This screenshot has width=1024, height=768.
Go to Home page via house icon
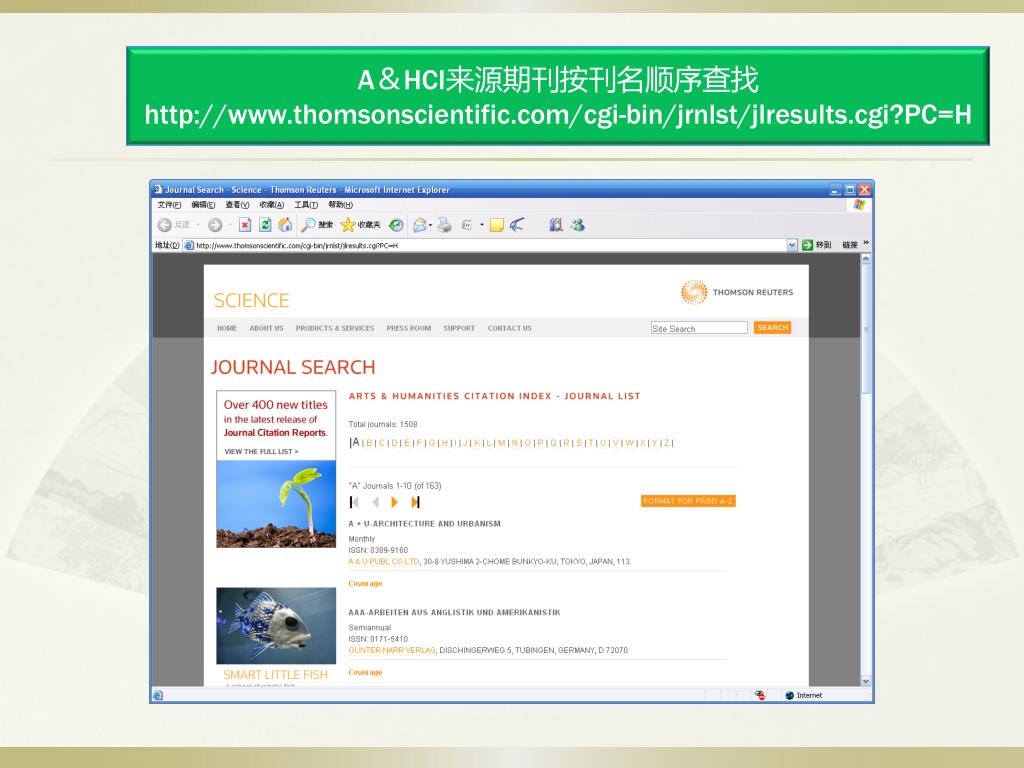pos(285,225)
